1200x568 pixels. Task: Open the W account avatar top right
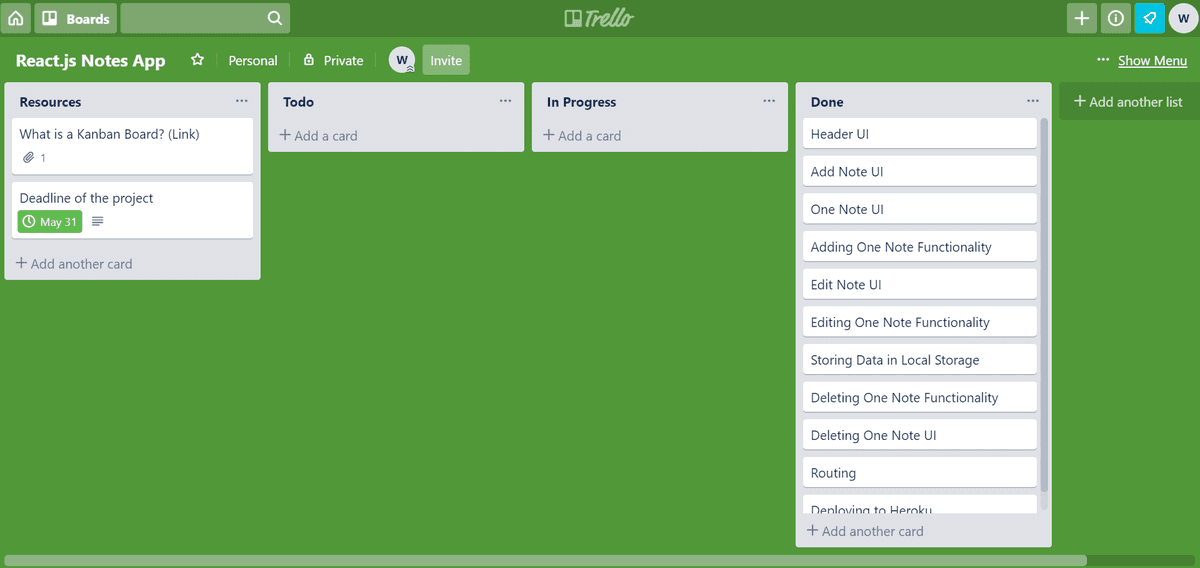[x=1182, y=18]
